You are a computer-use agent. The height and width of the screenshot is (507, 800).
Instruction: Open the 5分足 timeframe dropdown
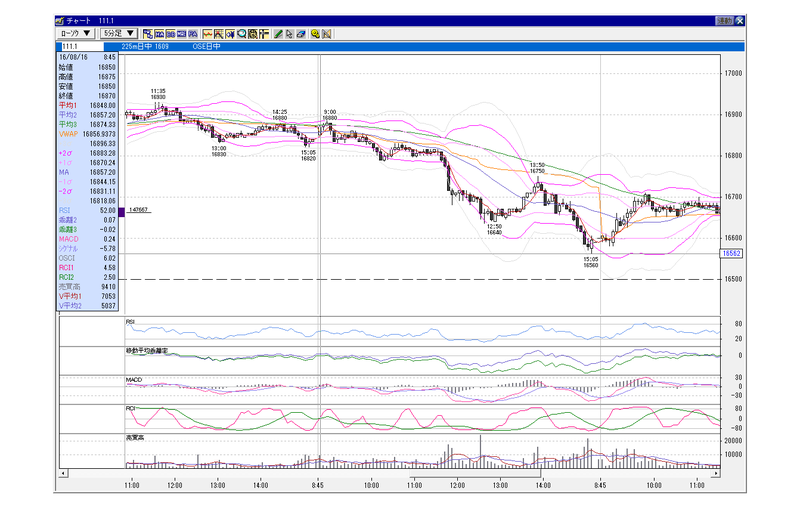tap(118, 34)
